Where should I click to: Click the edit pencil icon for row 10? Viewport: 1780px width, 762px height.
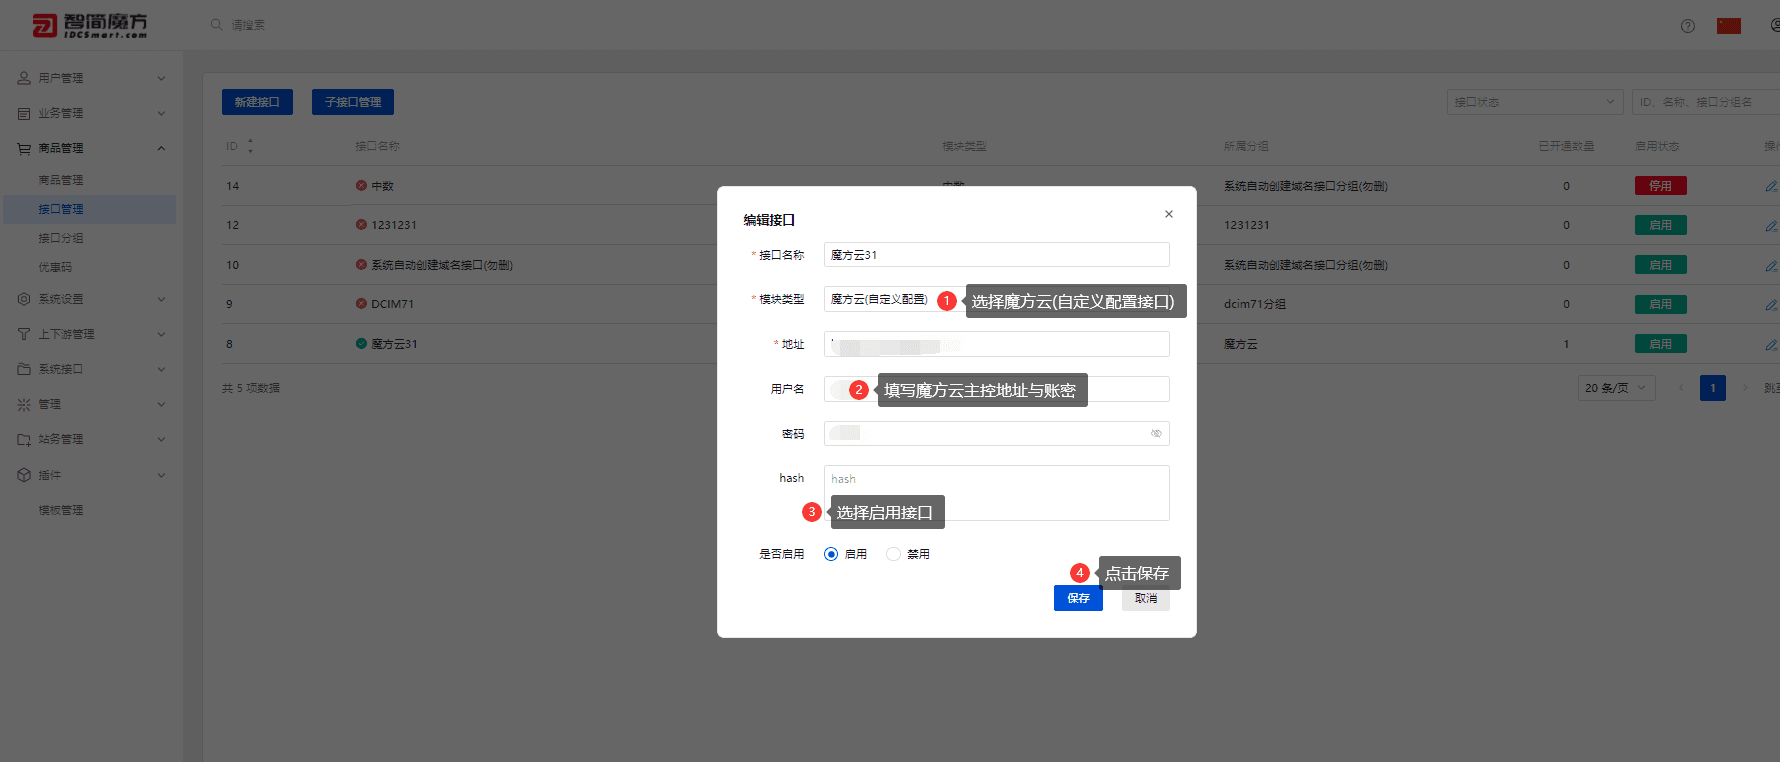1771,266
